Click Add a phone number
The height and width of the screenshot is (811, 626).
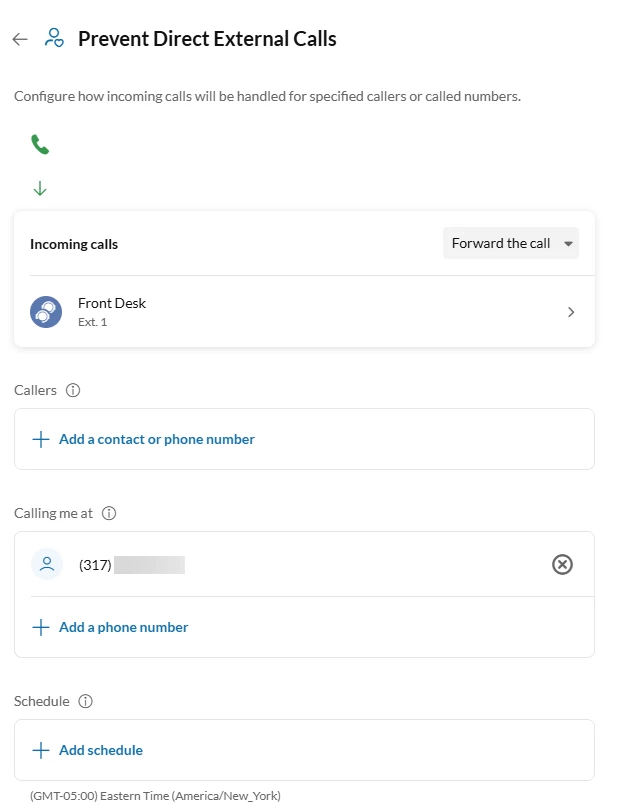[x=123, y=627]
